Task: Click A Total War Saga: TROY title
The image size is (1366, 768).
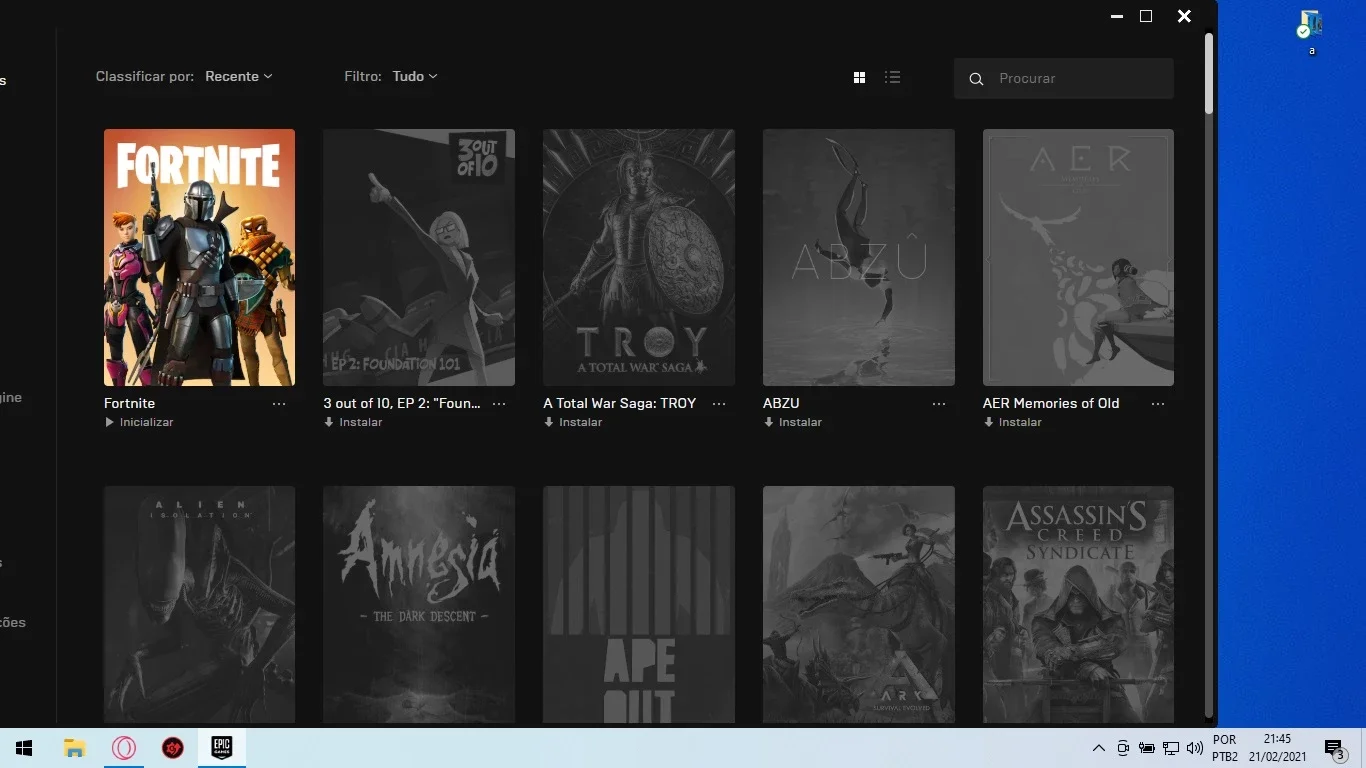Action: pyautogui.click(x=620, y=403)
